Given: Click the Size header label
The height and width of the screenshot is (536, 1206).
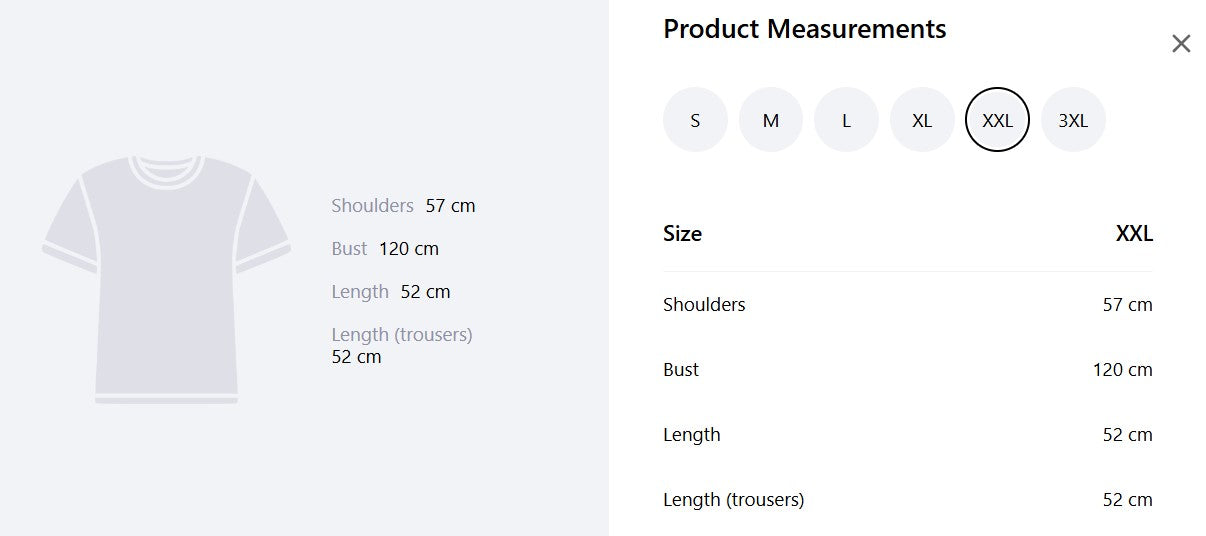Looking at the screenshot, I should (x=682, y=234).
